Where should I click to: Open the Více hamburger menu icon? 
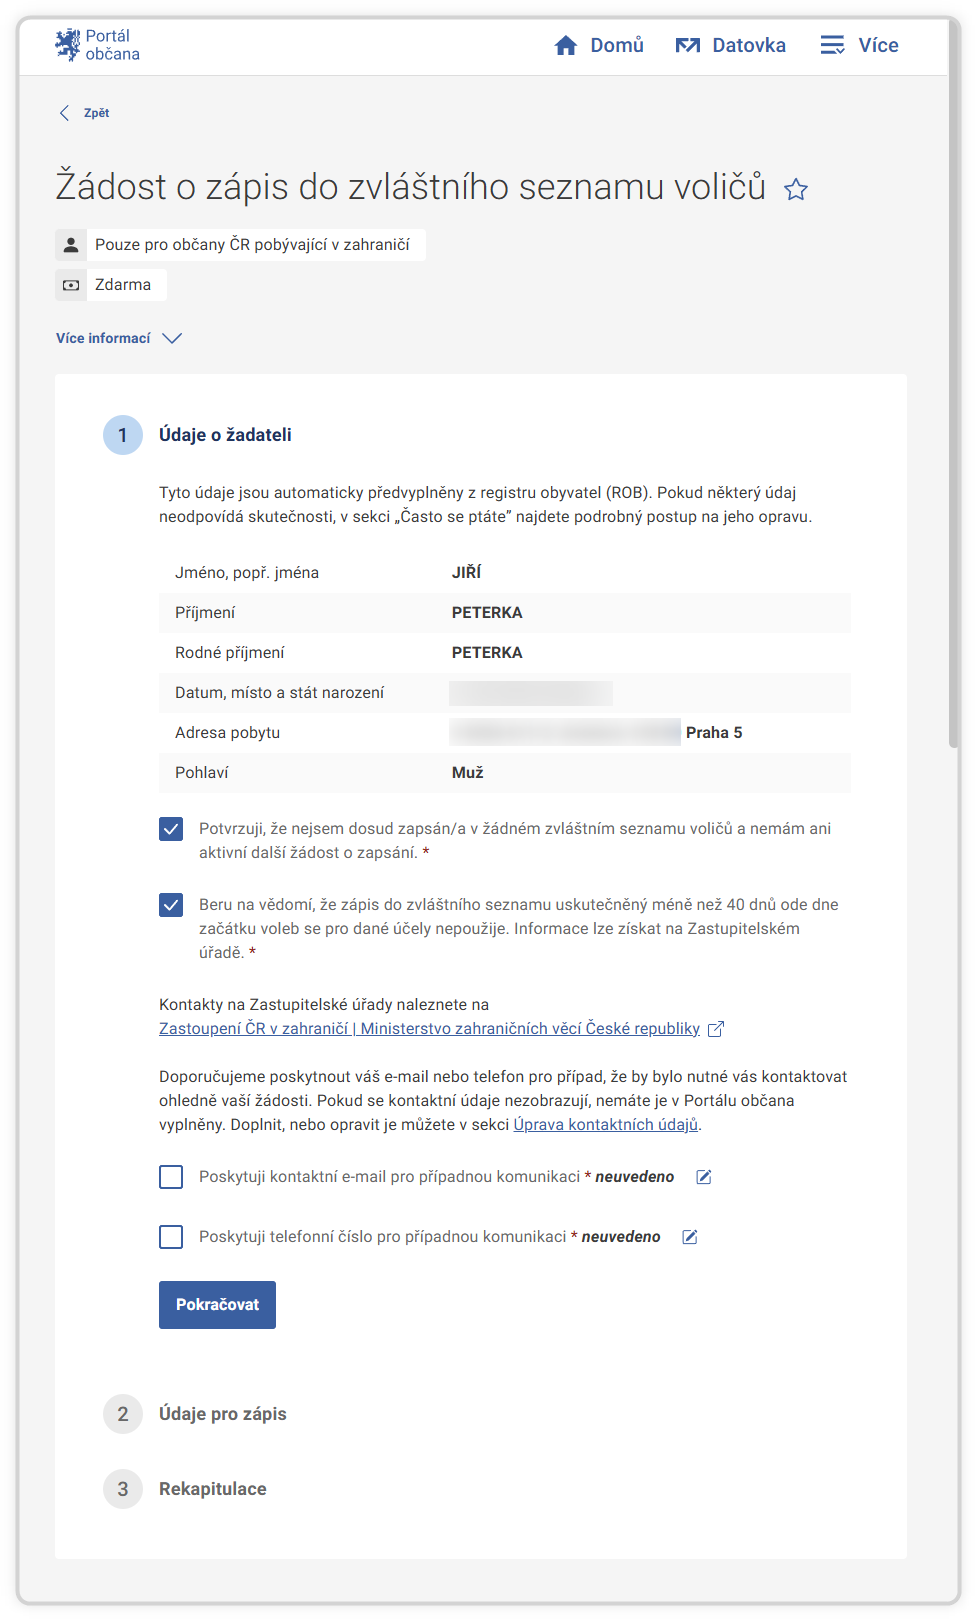tap(832, 46)
